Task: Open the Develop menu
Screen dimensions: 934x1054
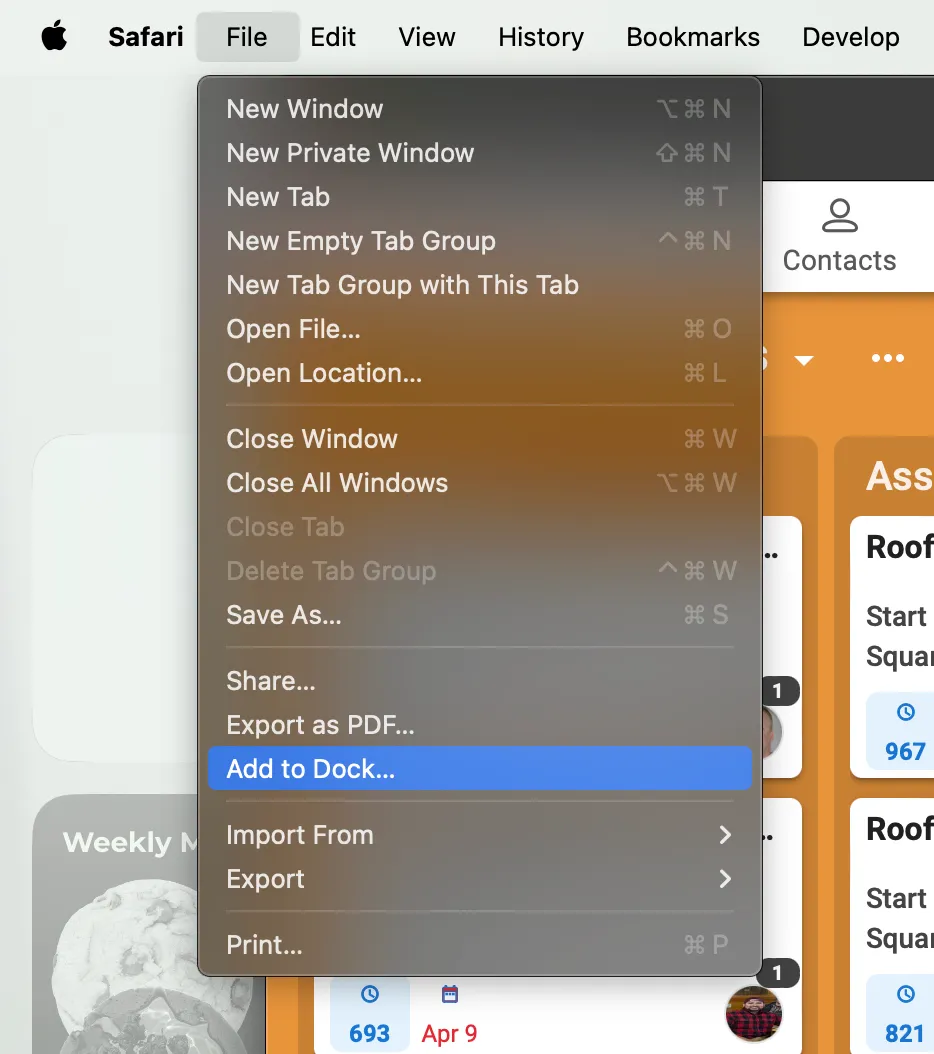Action: [x=851, y=37]
